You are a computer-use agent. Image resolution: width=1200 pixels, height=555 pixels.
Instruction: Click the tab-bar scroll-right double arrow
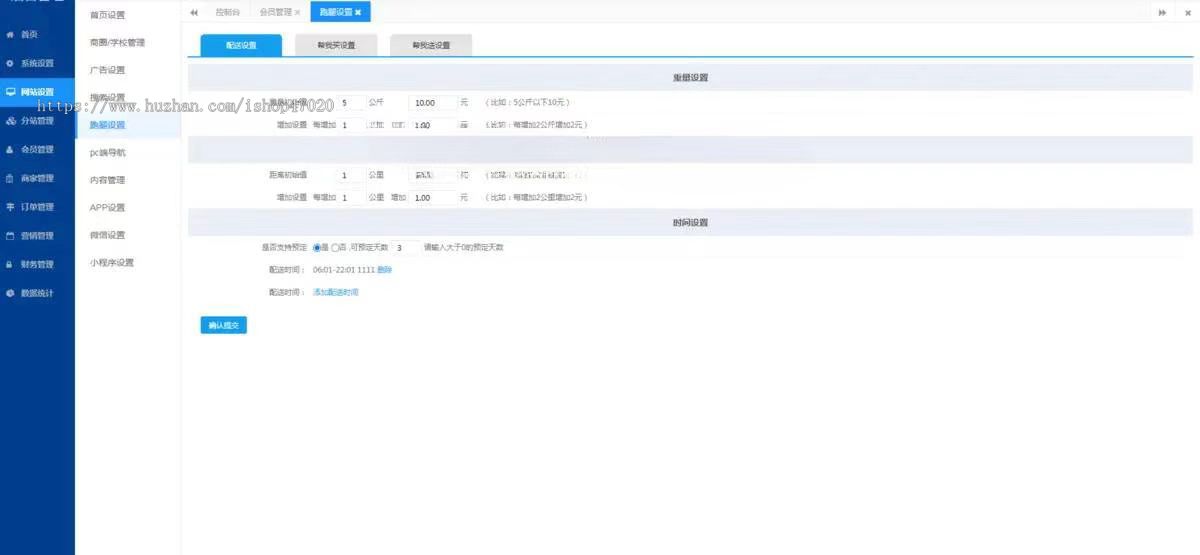pyautogui.click(x=1162, y=12)
